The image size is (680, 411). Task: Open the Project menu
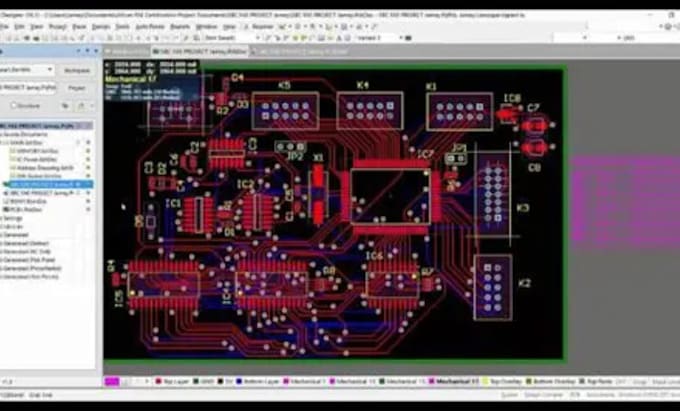tap(58, 27)
